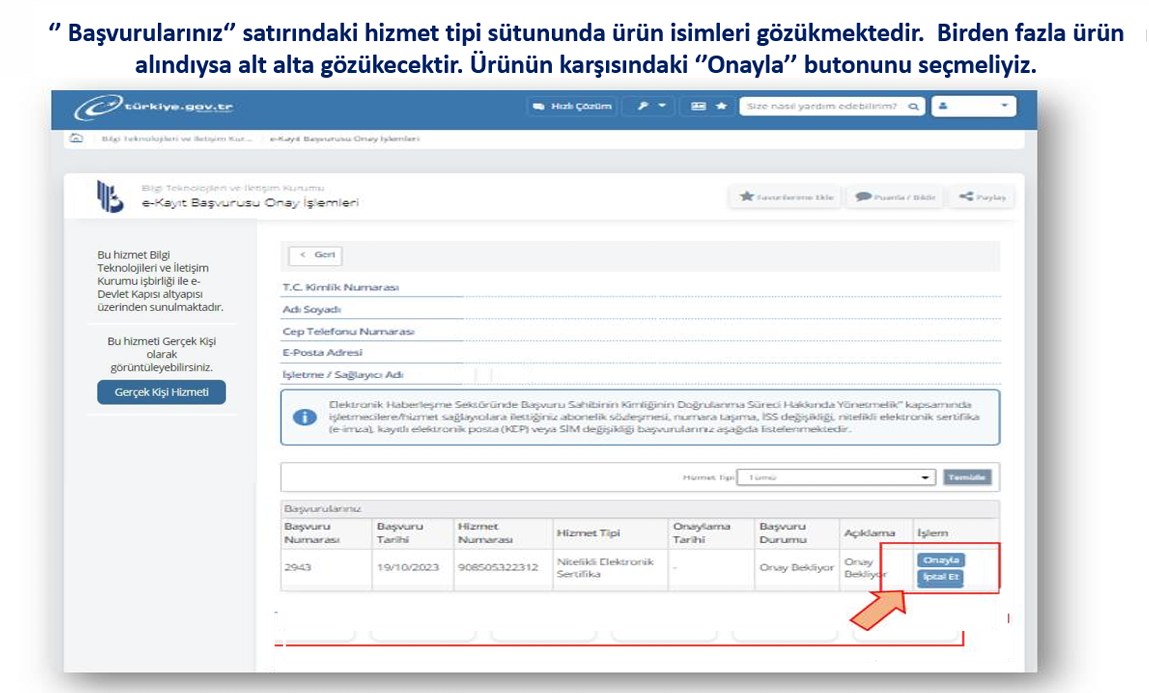Click the search magnifier icon
1149x693 pixels.
(x=912, y=106)
